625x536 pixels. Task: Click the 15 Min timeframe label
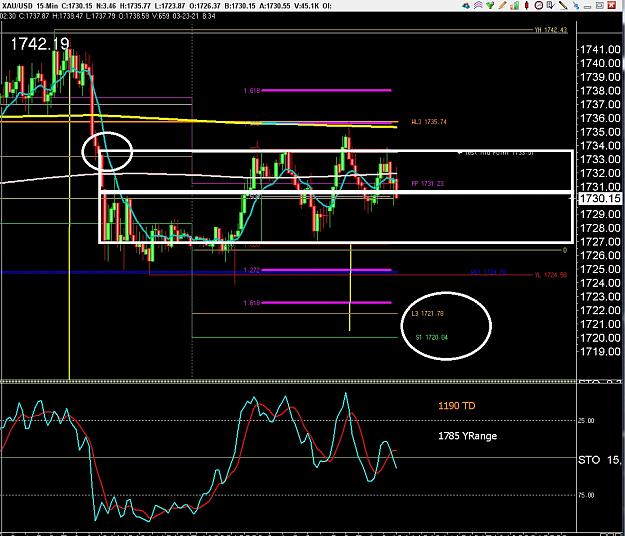(47, 6)
